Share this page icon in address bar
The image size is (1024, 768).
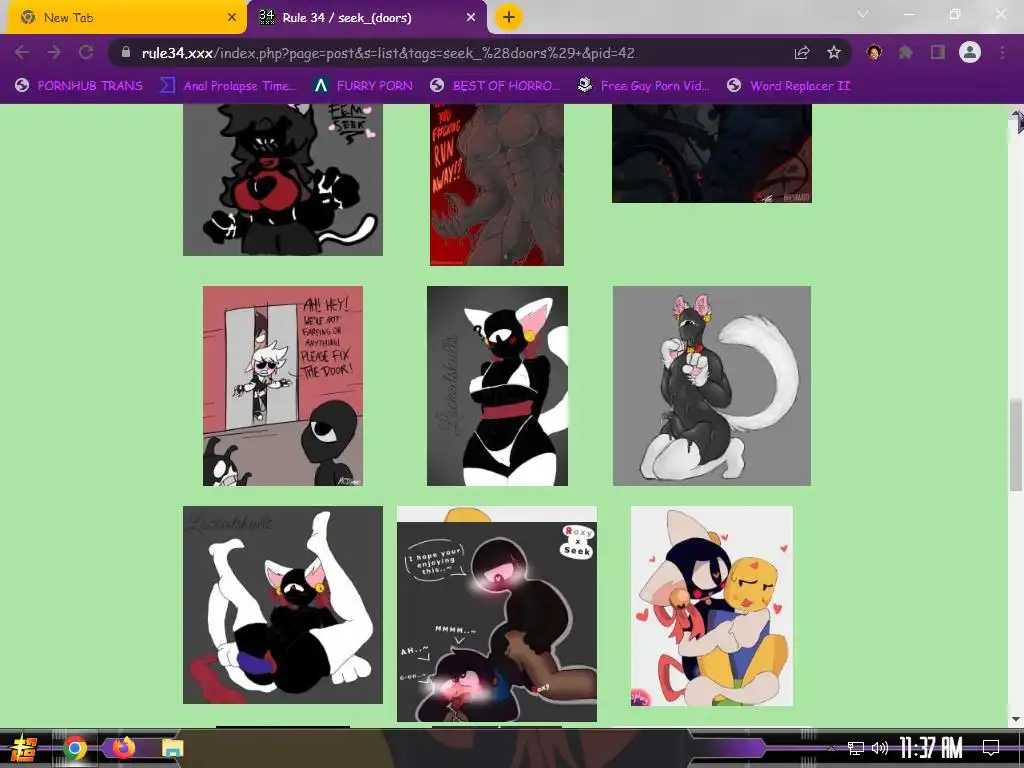(x=802, y=52)
